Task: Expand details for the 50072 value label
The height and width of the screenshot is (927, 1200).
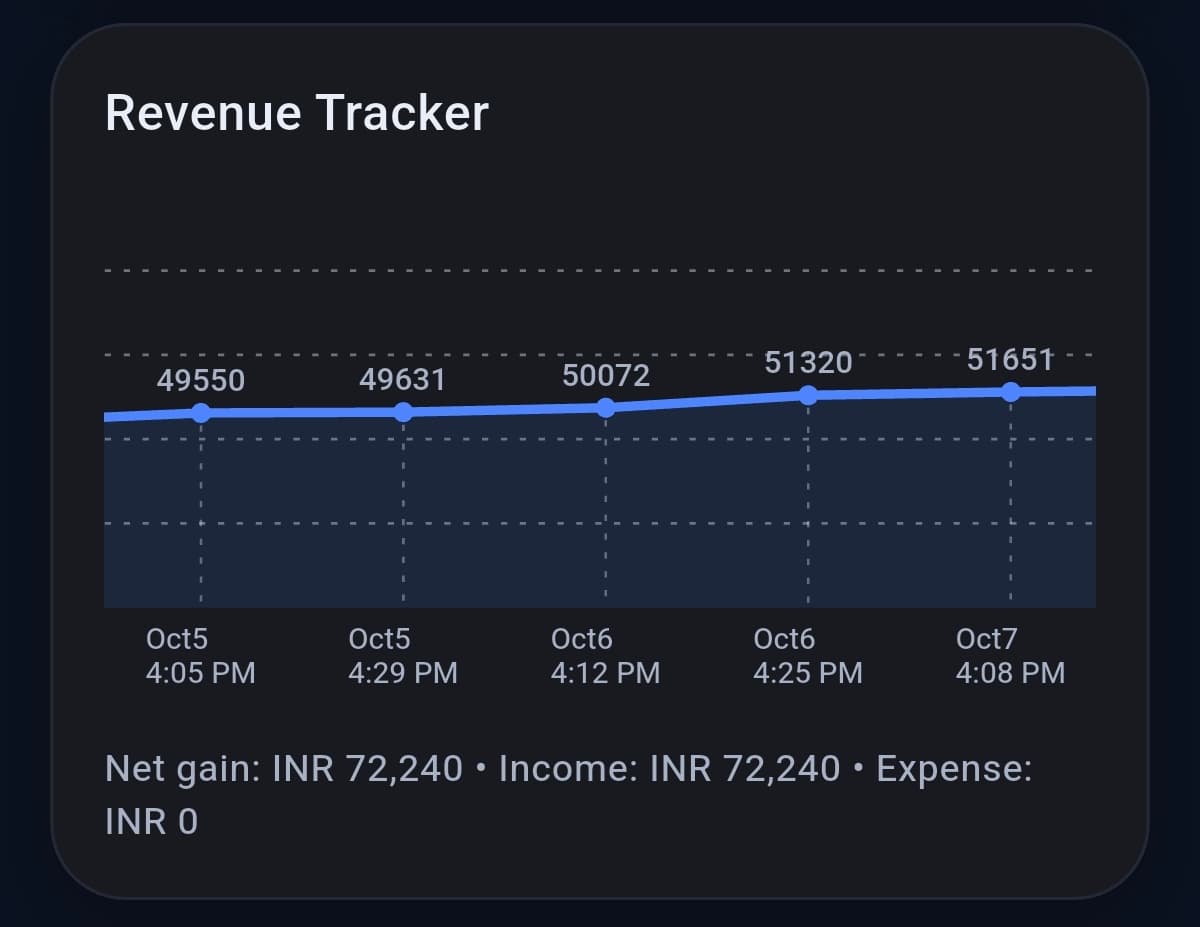Action: point(605,375)
